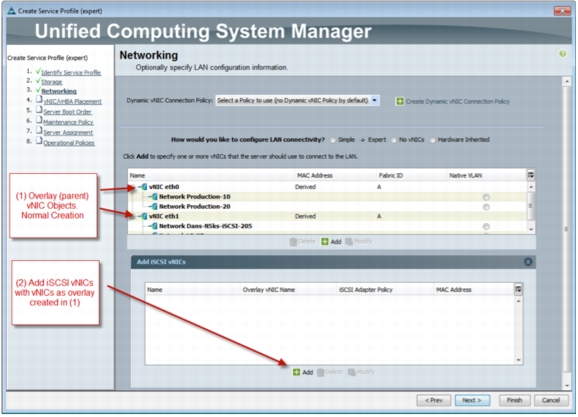578x417 pixels.
Task: Click the vNIC eth0 adapter icon
Action: (144, 187)
